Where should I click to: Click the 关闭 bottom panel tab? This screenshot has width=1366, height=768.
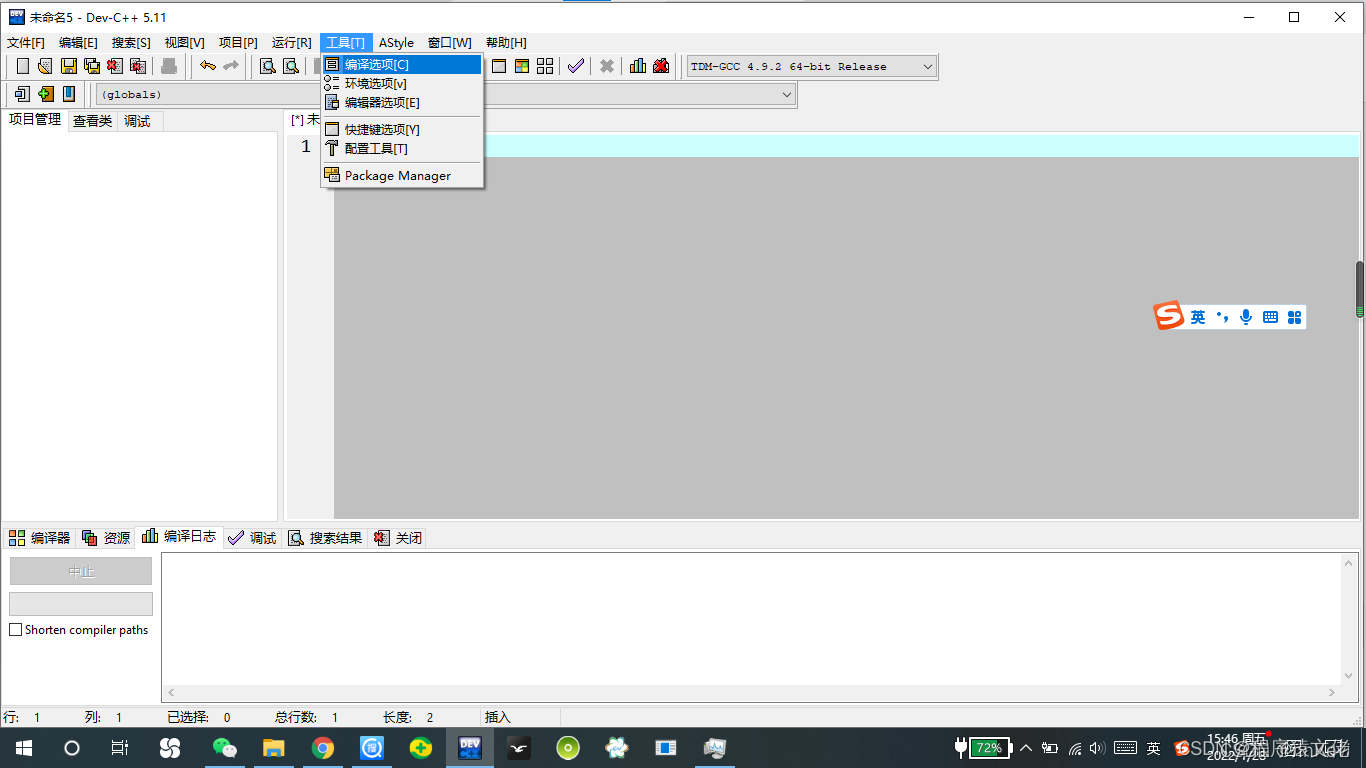pyautogui.click(x=398, y=538)
